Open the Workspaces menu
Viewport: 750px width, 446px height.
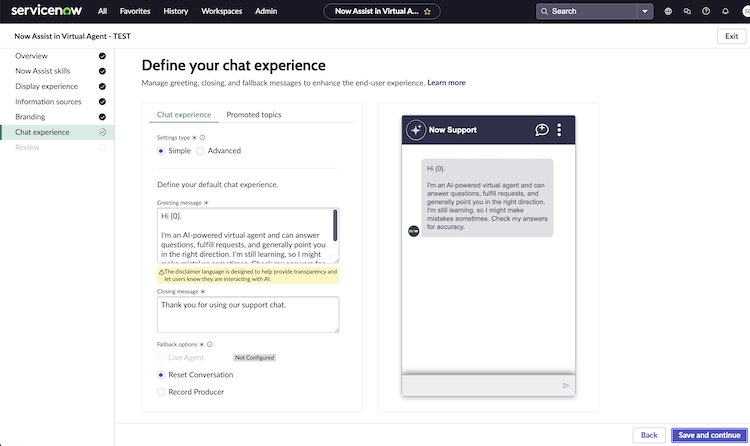click(221, 11)
